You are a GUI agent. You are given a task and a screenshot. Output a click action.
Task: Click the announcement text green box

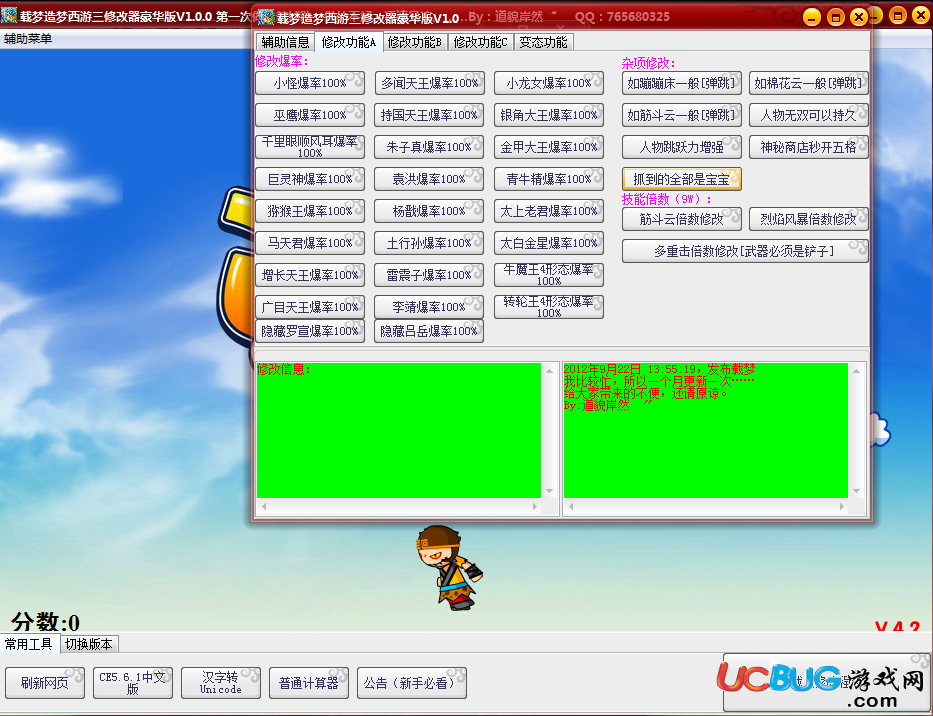click(706, 430)
